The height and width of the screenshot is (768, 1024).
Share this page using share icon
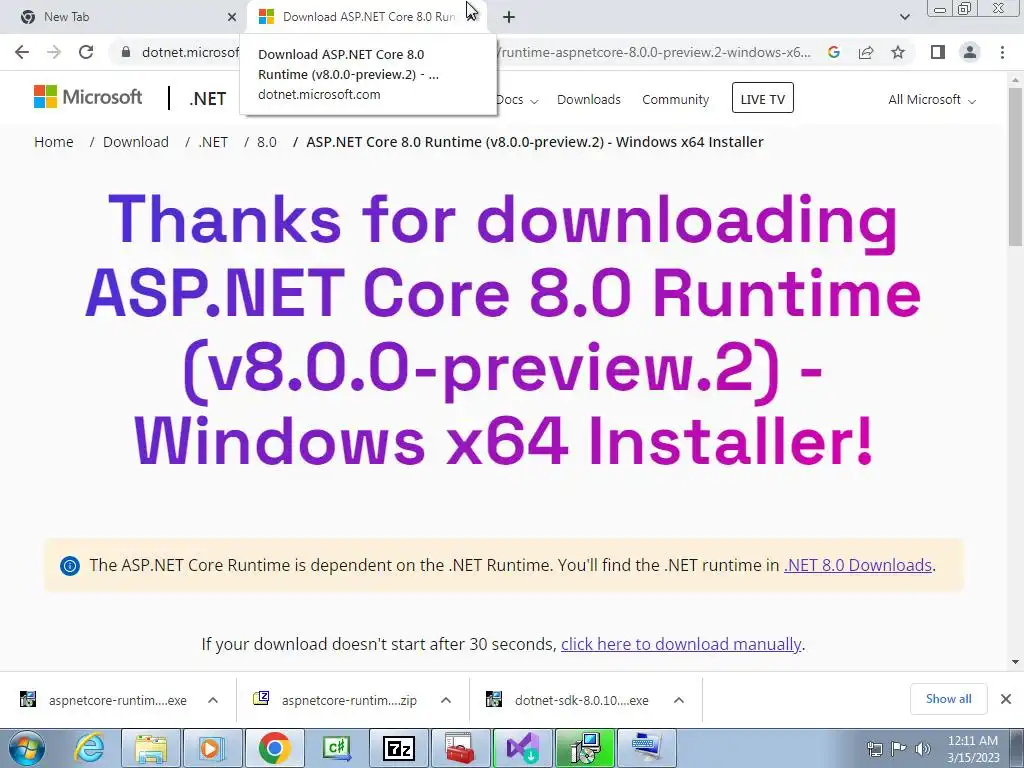[x=866, y=52]
